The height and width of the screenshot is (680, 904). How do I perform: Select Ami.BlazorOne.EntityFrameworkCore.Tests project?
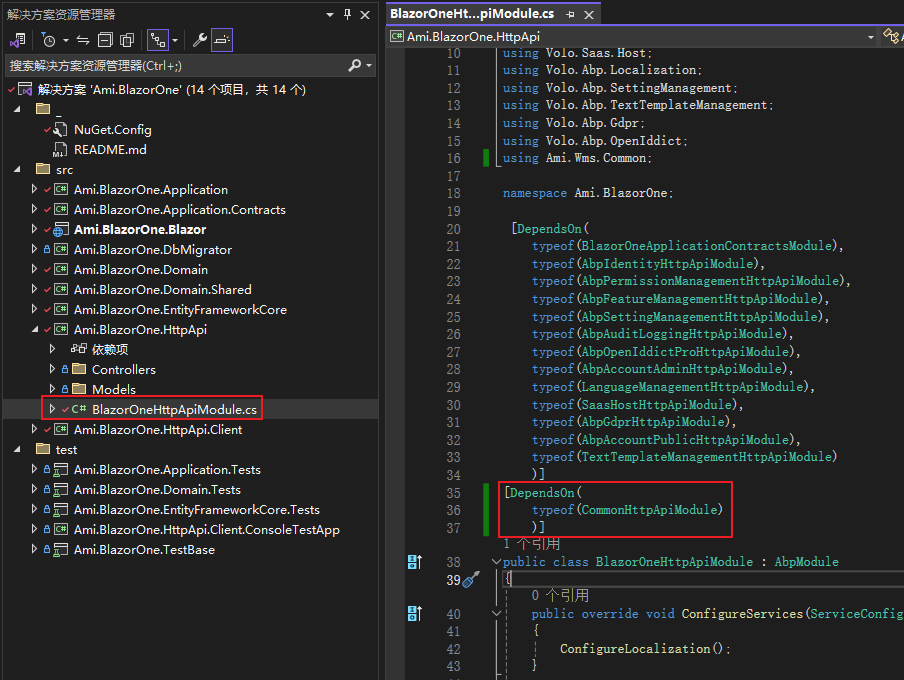pos(197,510)
